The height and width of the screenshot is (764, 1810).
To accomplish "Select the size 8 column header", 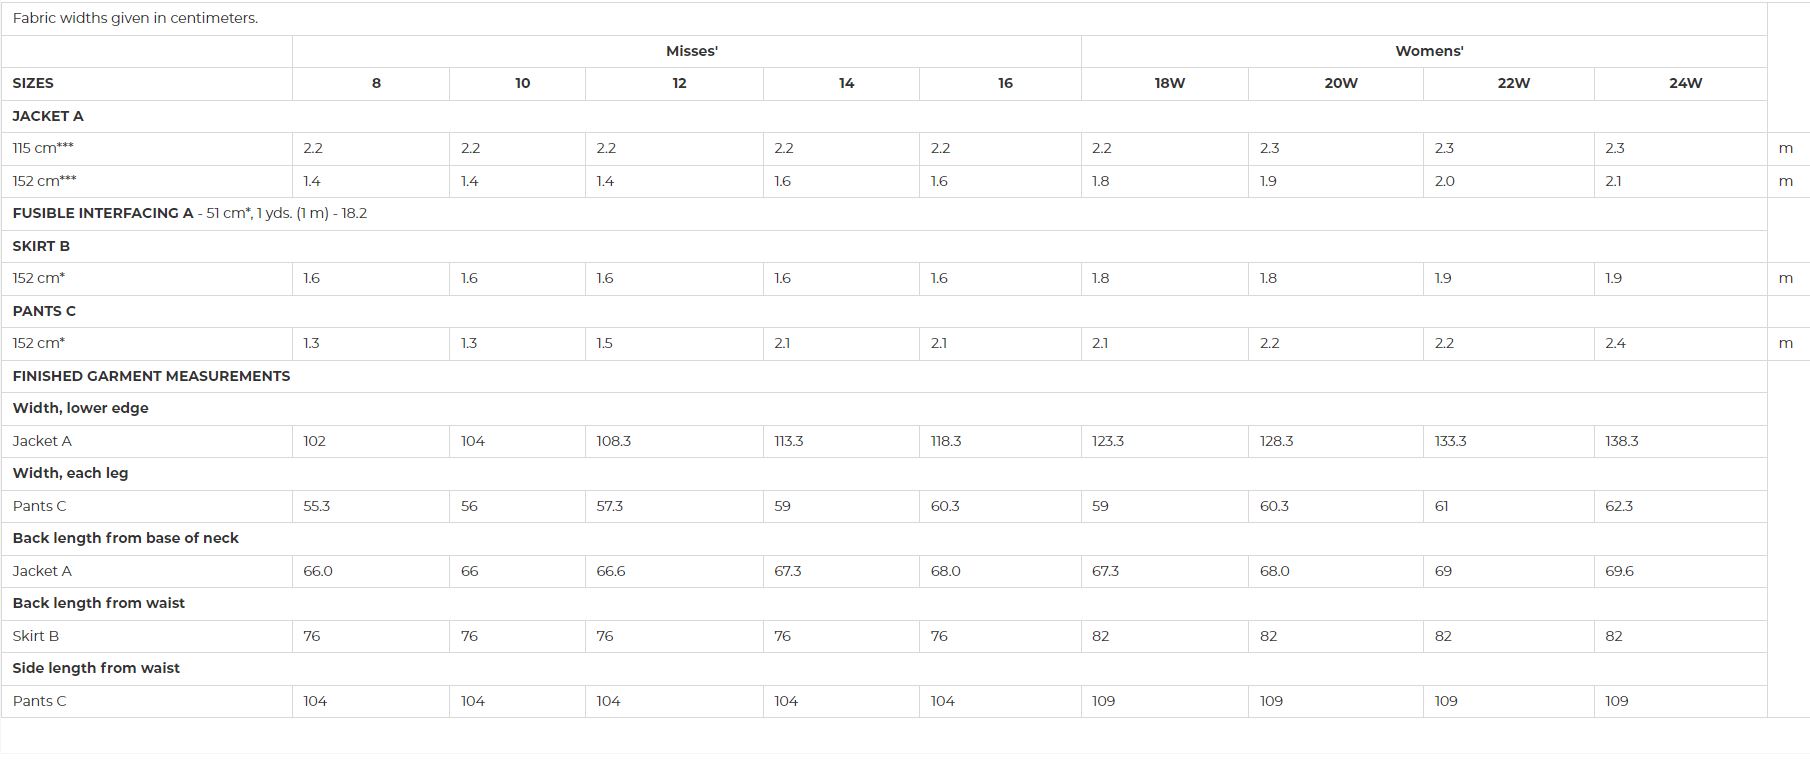I will (376, 83).
